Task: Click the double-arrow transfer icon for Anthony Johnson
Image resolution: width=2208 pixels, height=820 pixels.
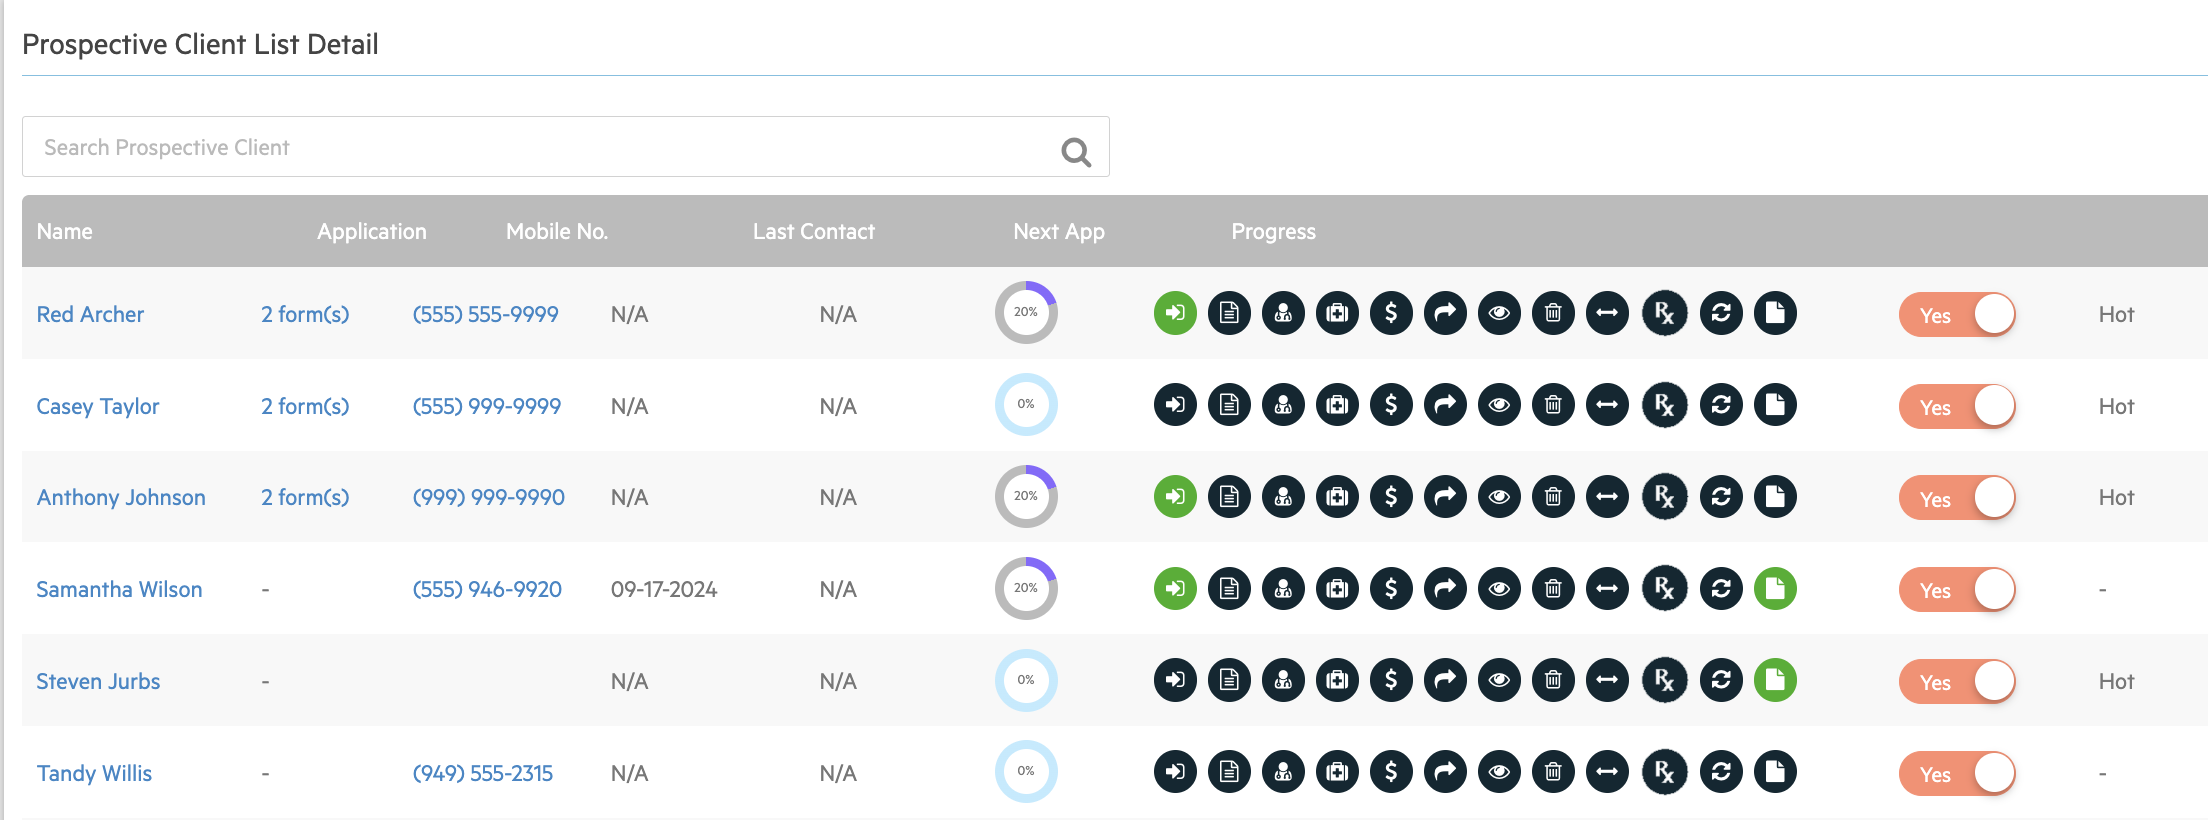Action: 1607,497
